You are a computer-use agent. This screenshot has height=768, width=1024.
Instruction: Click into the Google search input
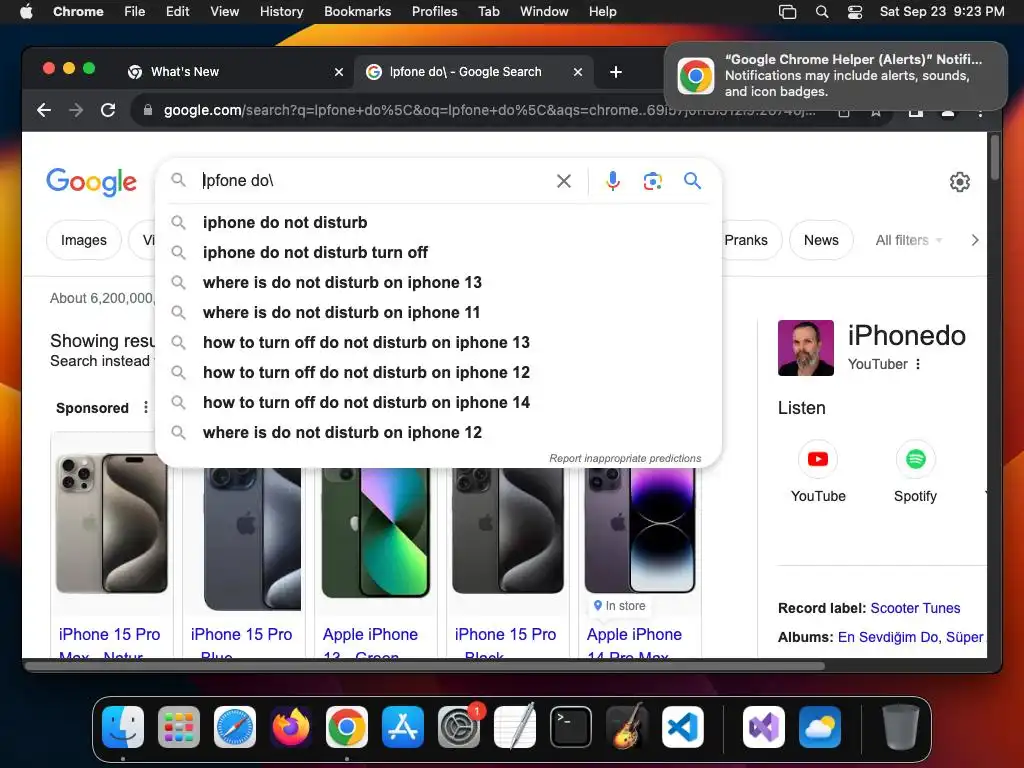372,181
